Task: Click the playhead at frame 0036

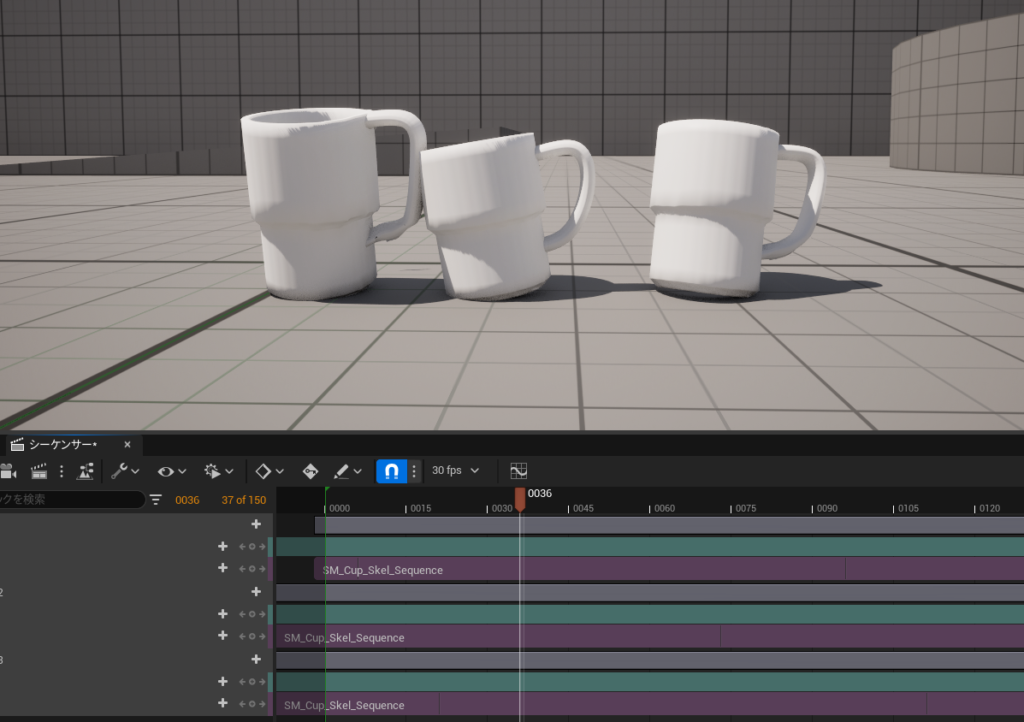Action: point(520,497)
